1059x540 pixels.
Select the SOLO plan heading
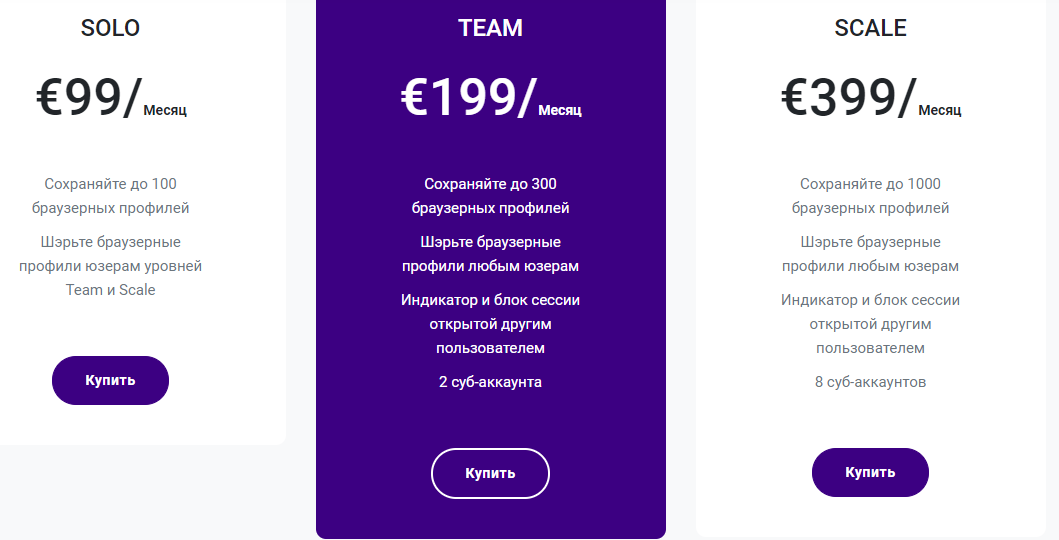[110, 28]
